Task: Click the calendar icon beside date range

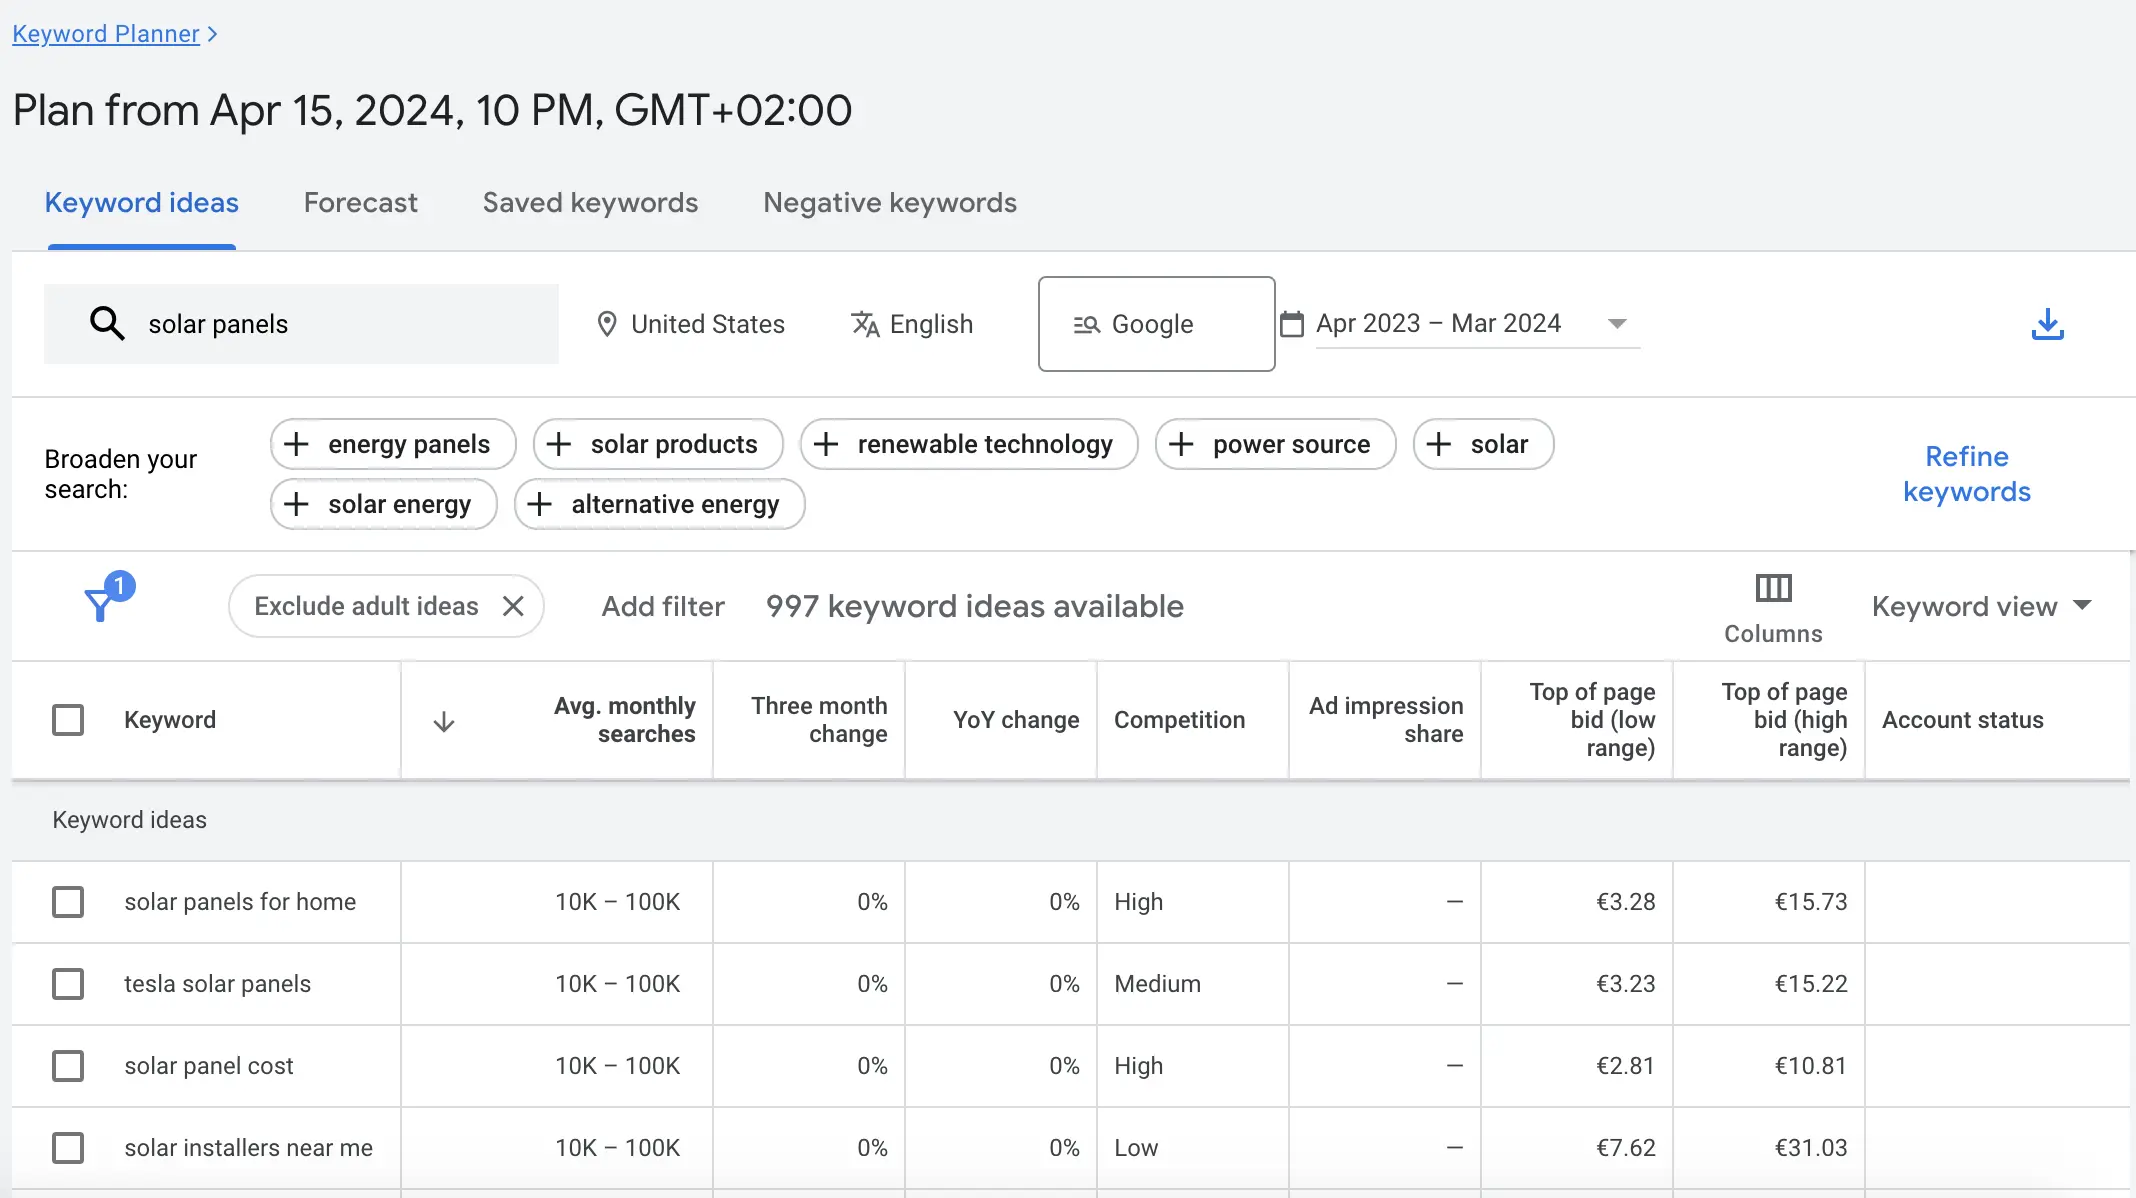Action: pyautogui.click(x=1292, y=324)
